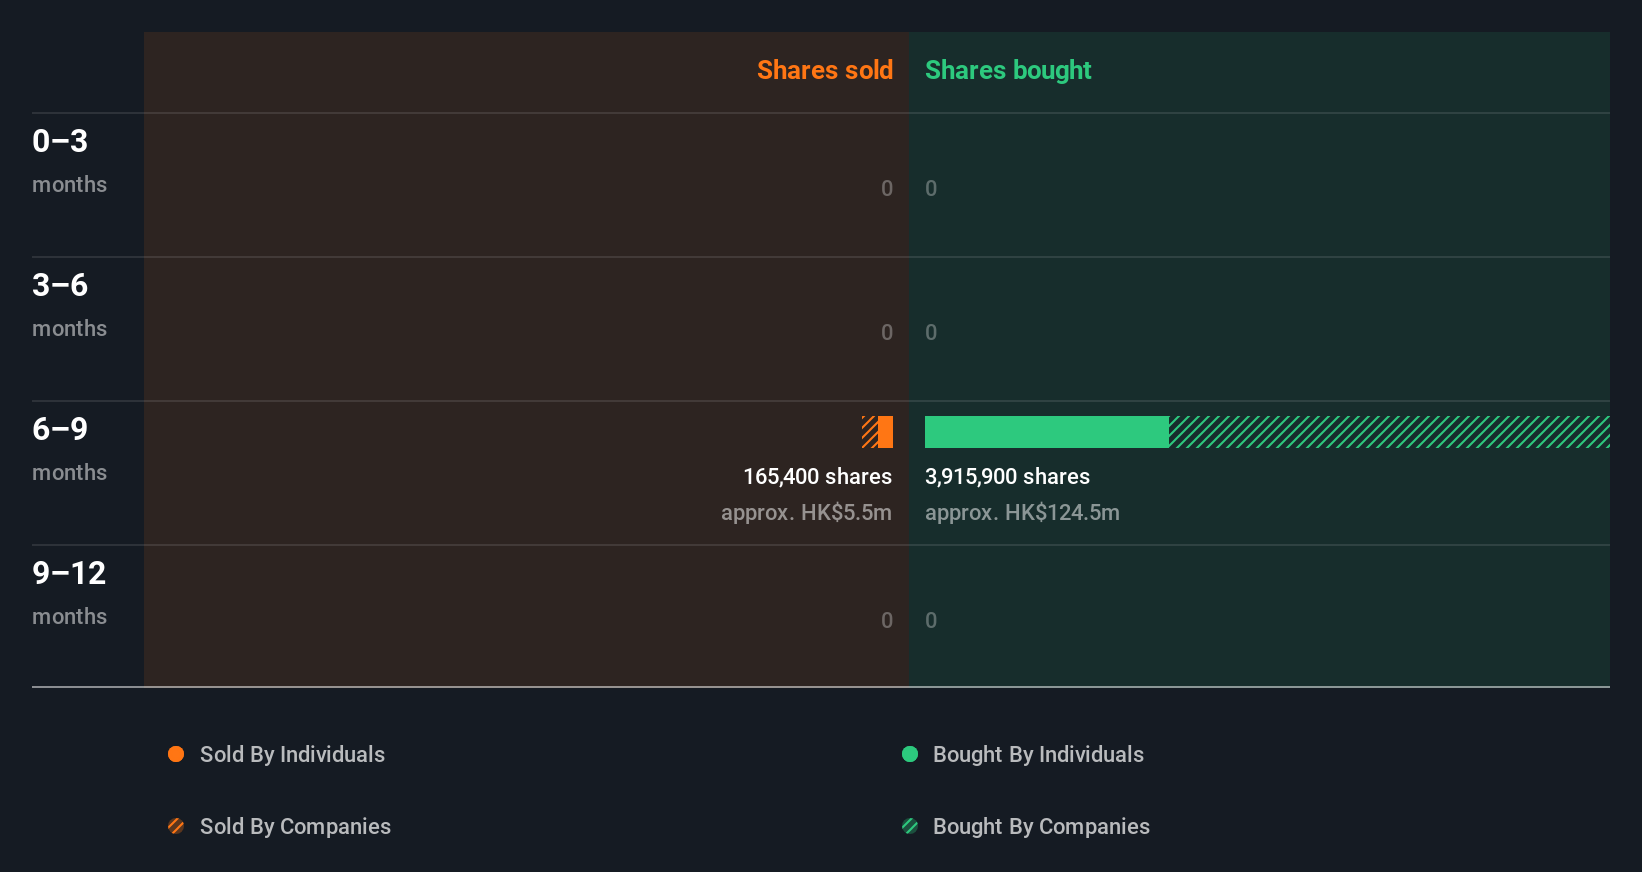Click the shares bought 0 in 3–6 months row
1642x872 pixels.
pyautogui.click(x=931, y=332)
